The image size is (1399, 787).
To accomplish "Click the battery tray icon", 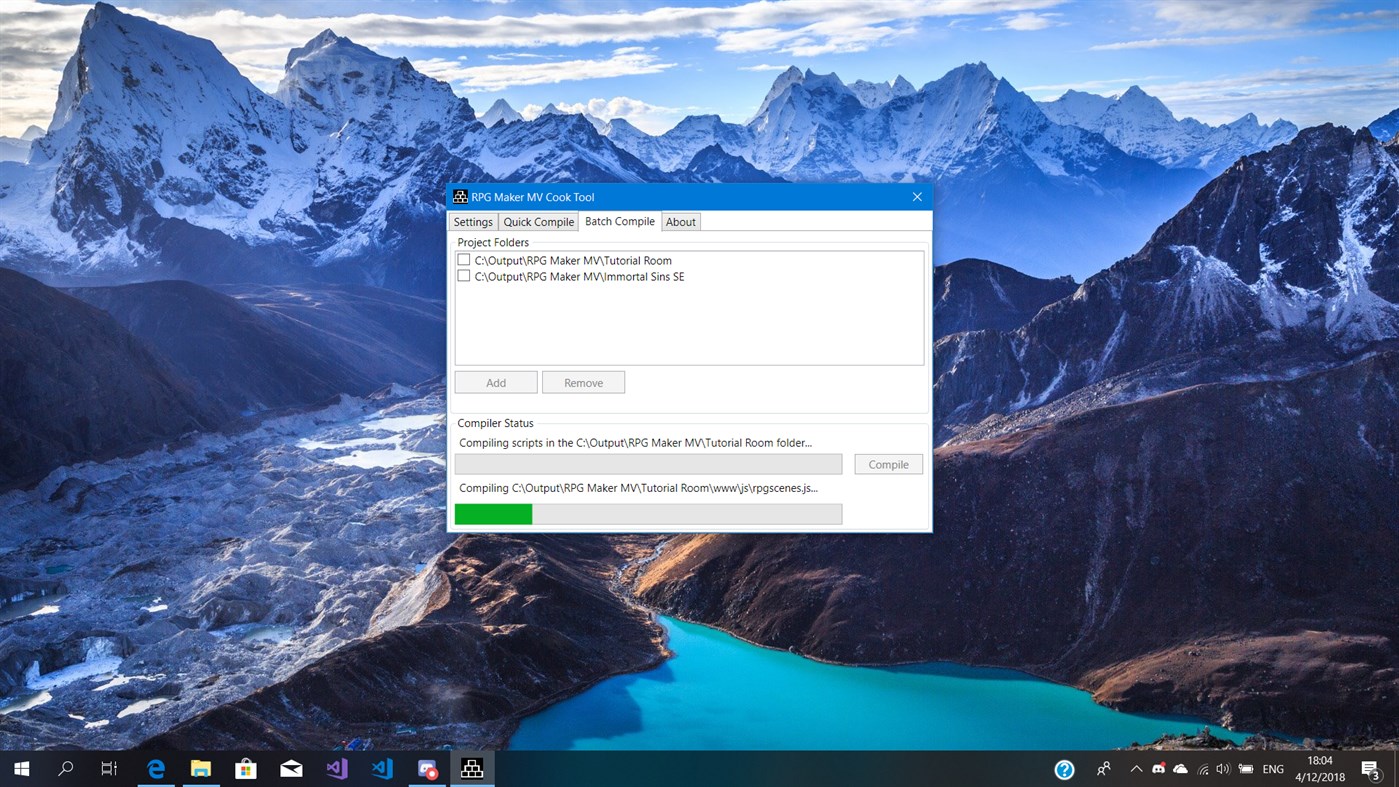I will click(x=1246, y=769).
